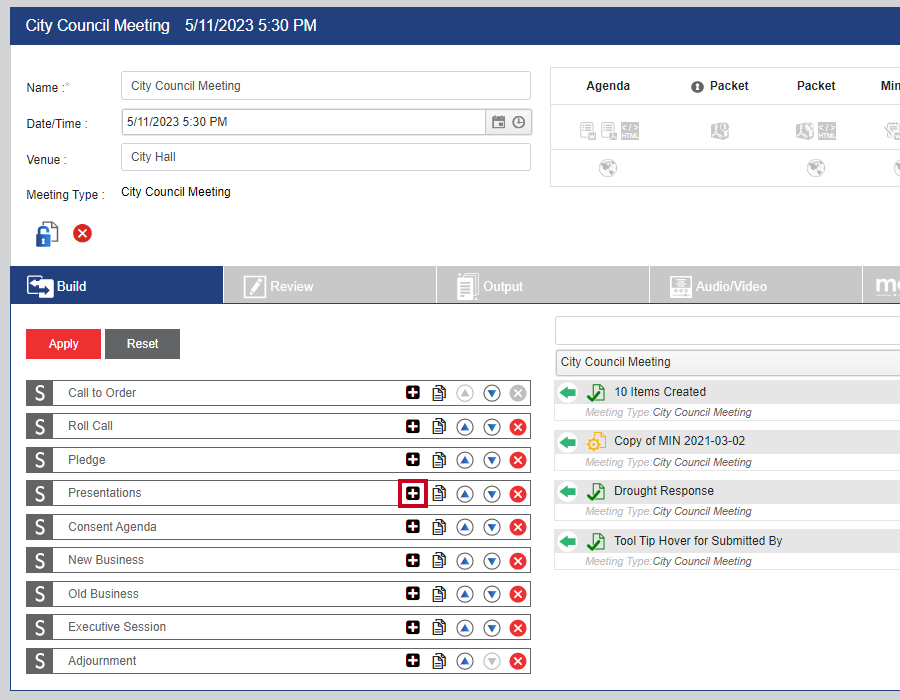Add Drought Response with green arrow

click(568, 491)
